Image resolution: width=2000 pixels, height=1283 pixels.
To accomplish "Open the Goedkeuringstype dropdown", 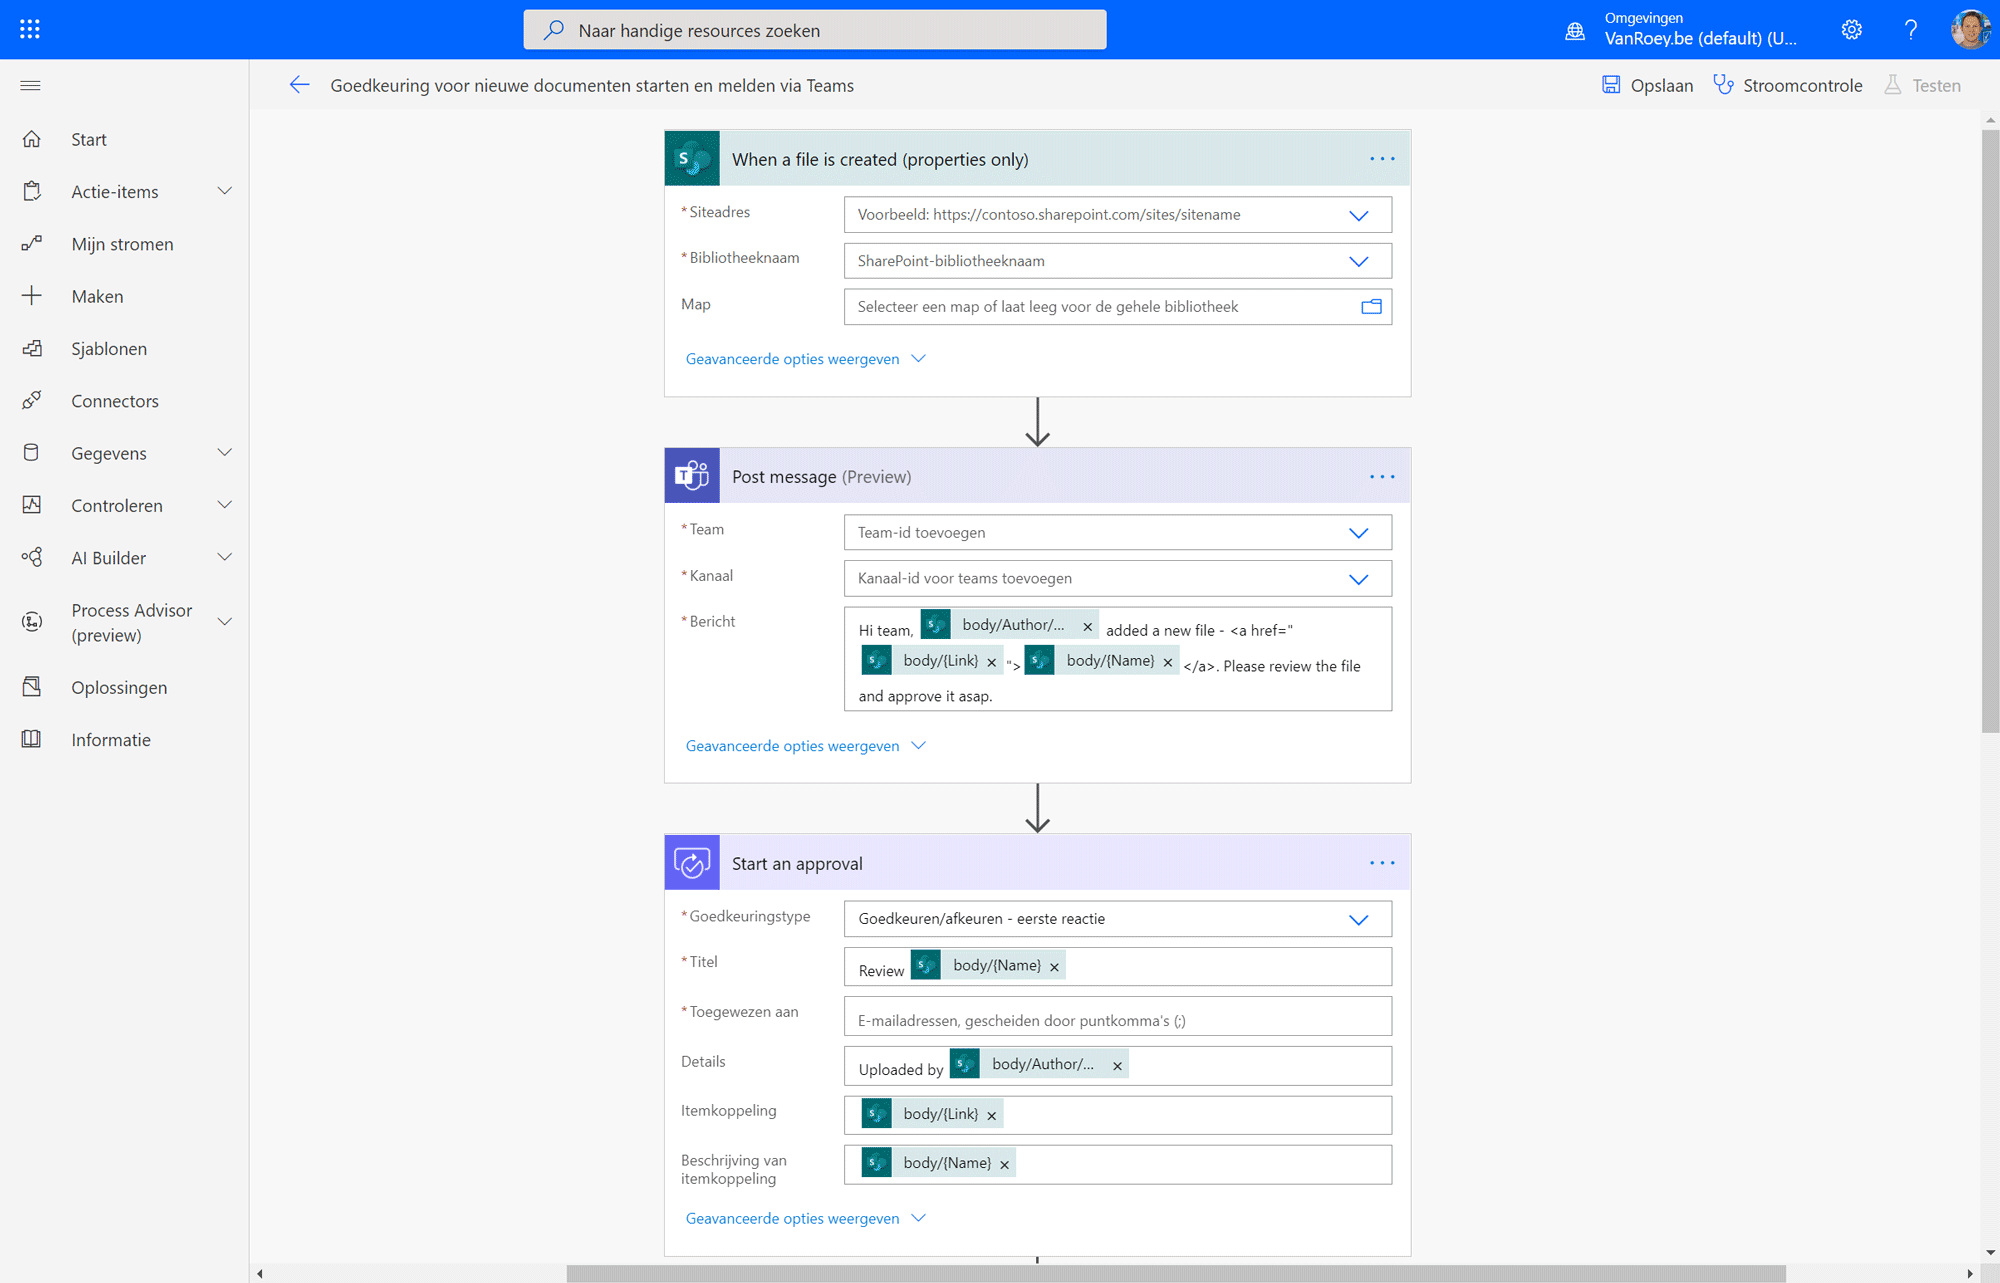I will pyautogui.click(x=1358, y=919).
